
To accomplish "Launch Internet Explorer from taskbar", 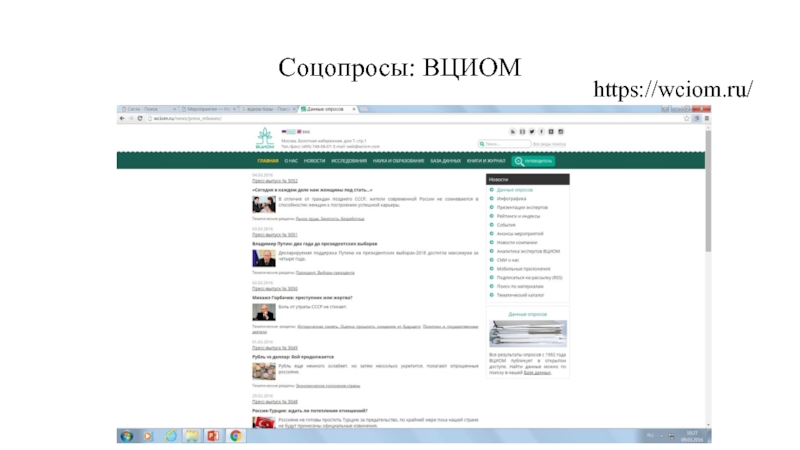I will point(170,436).
